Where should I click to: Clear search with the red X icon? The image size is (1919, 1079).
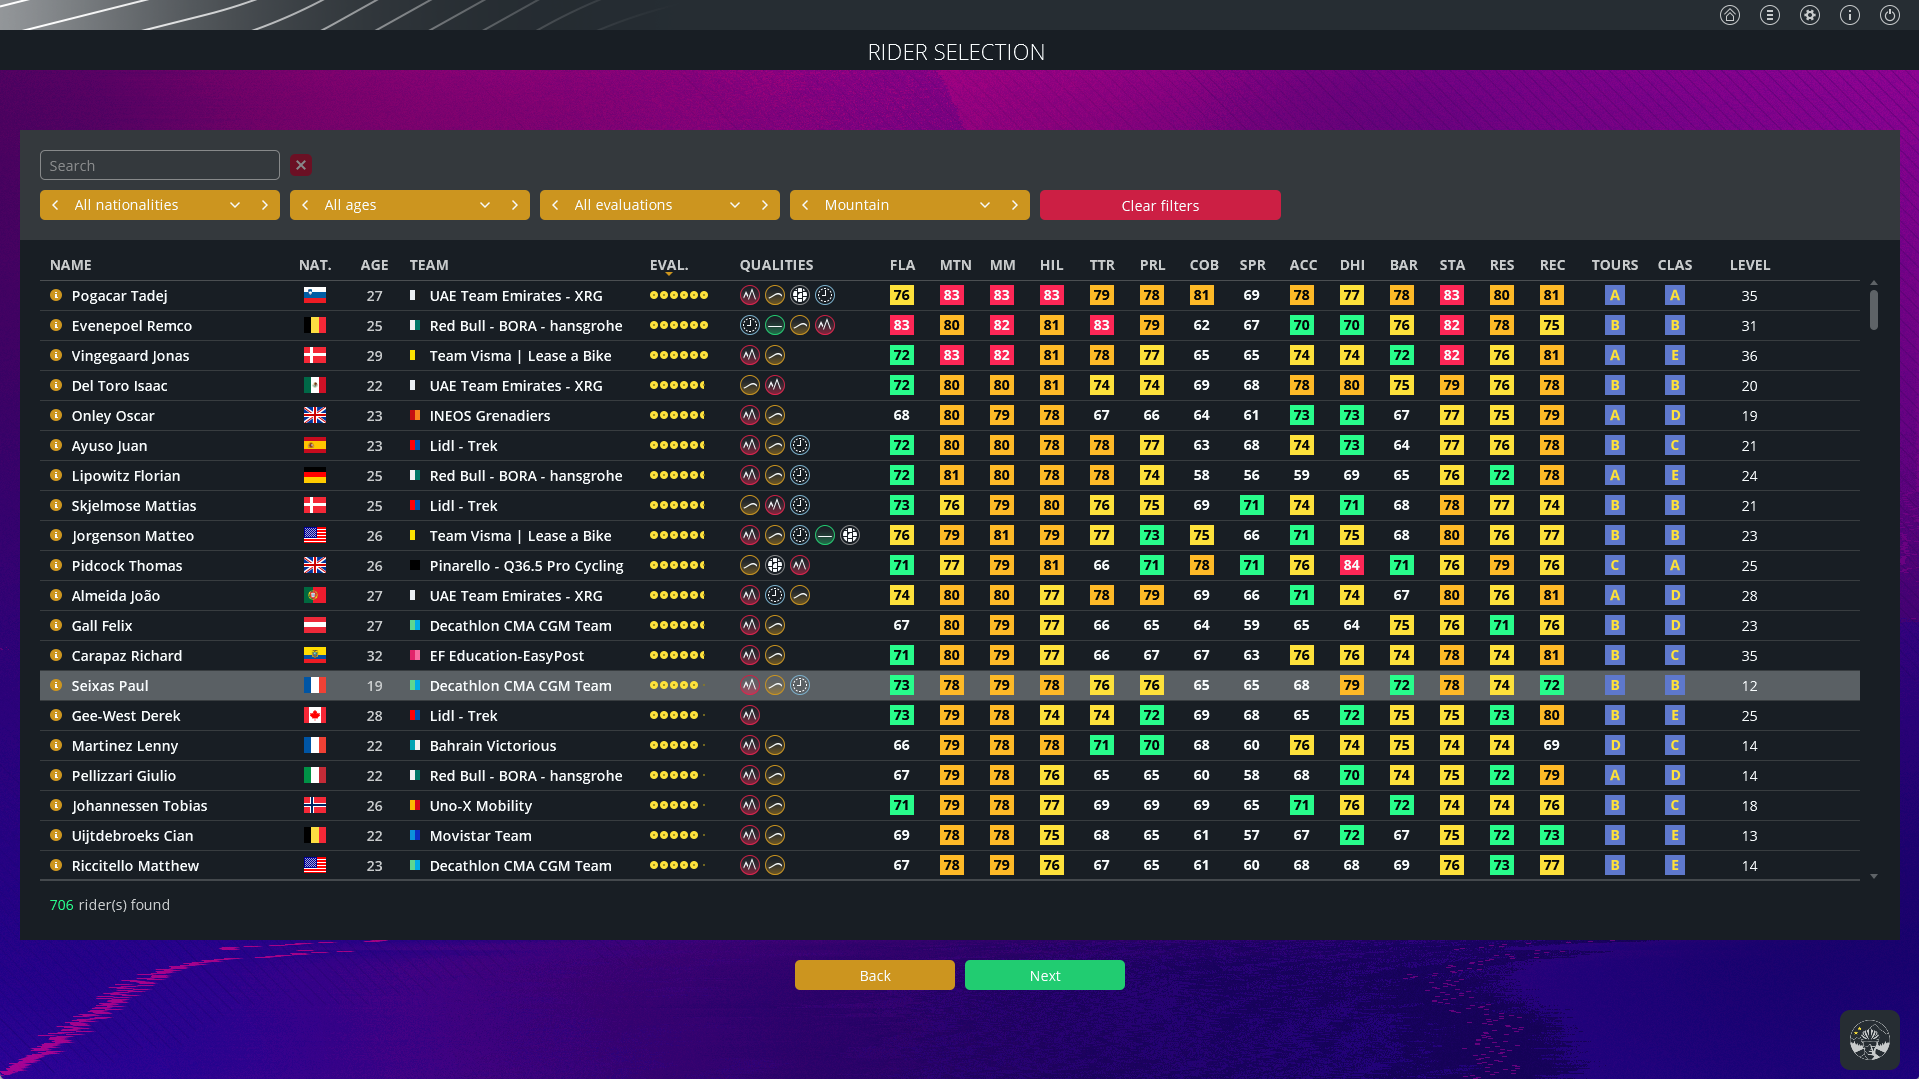pyautogui.click(x=301, y=165)
